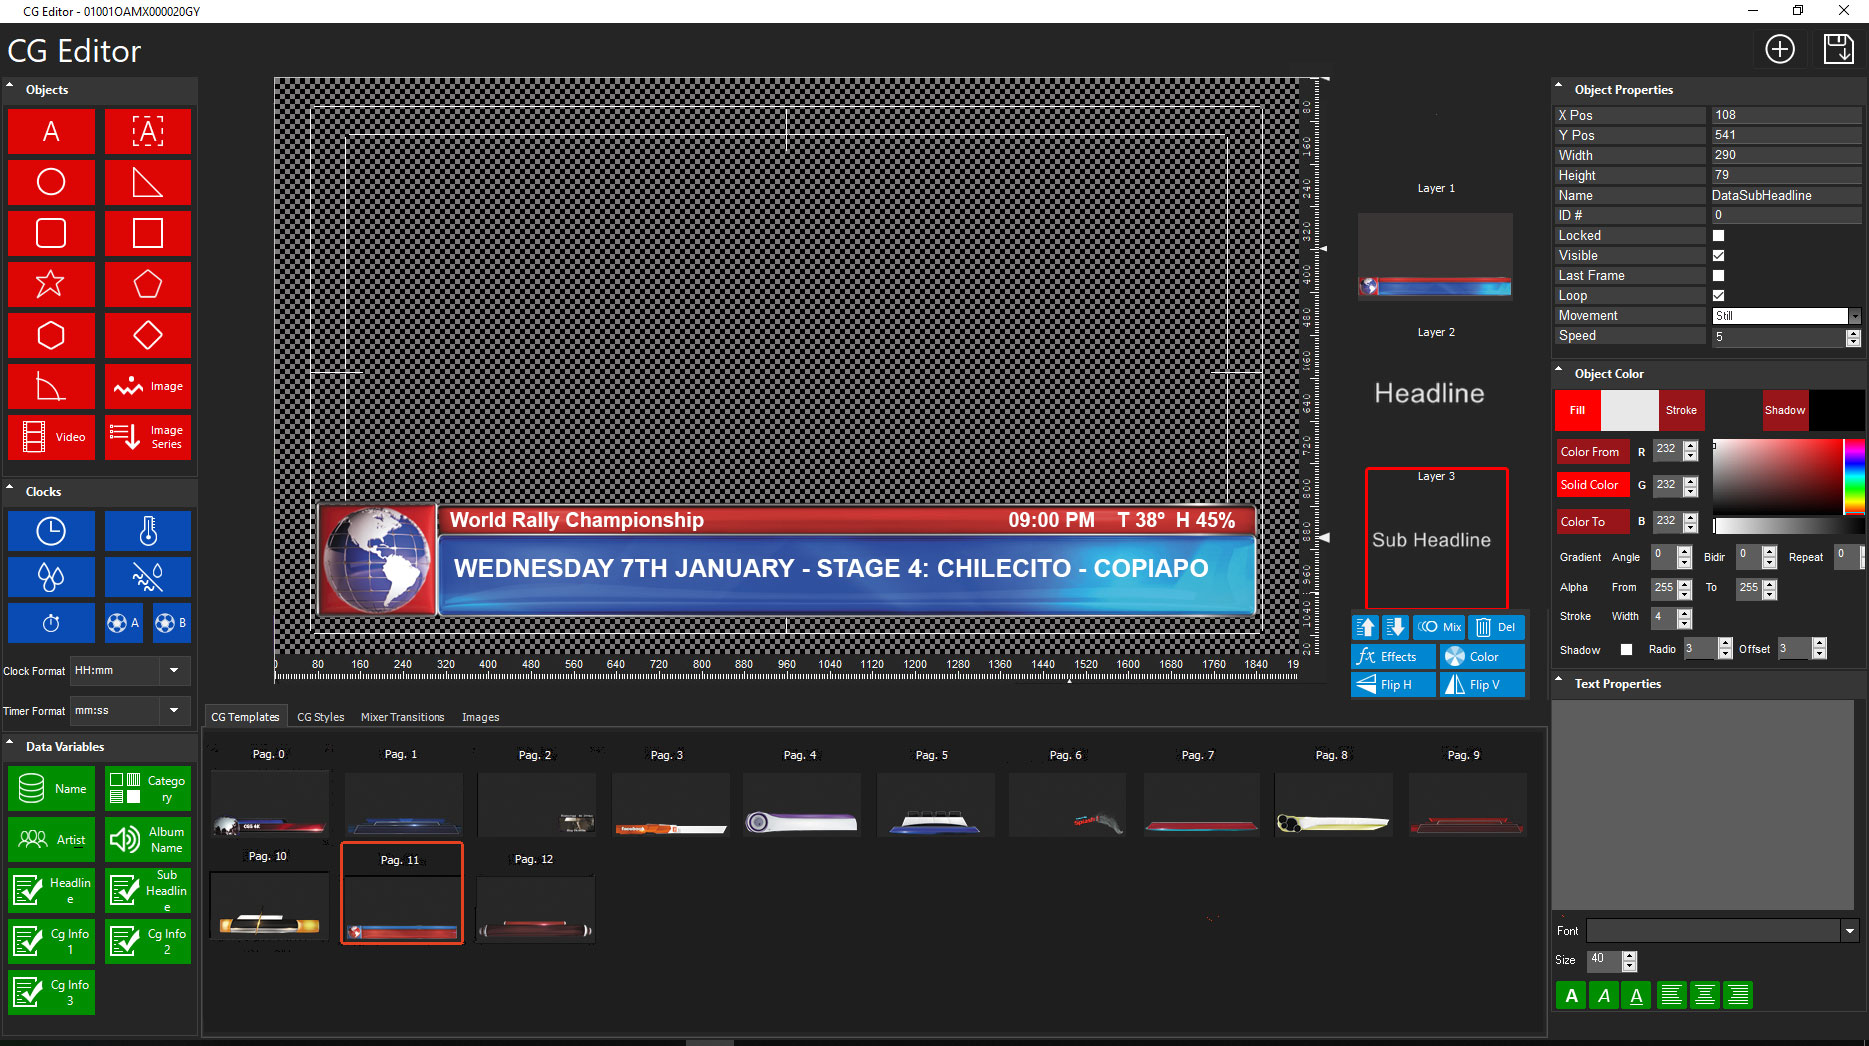
Task: Click the Flip V button
Action: (x=1482, y=684)
